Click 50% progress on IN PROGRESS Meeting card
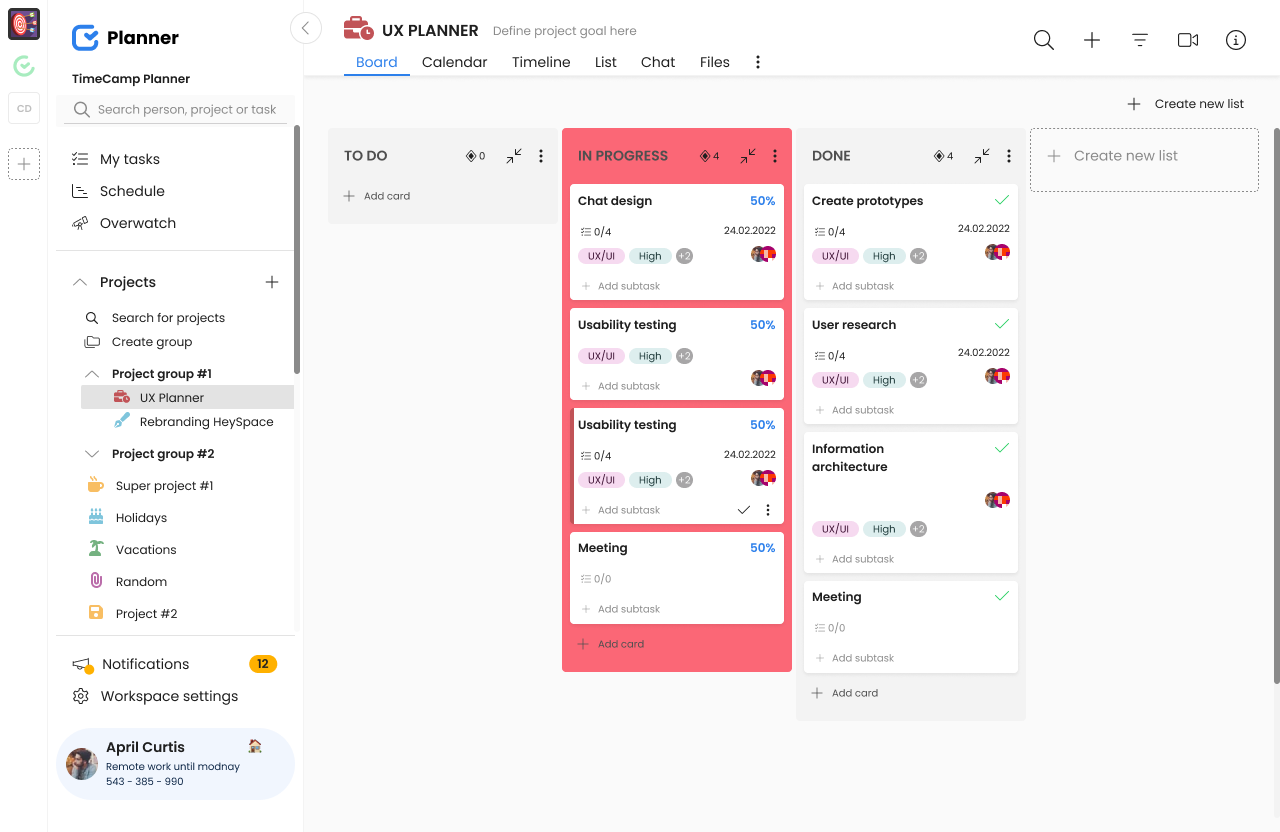This screenshot has height=832, width=1280. point(763,548)
